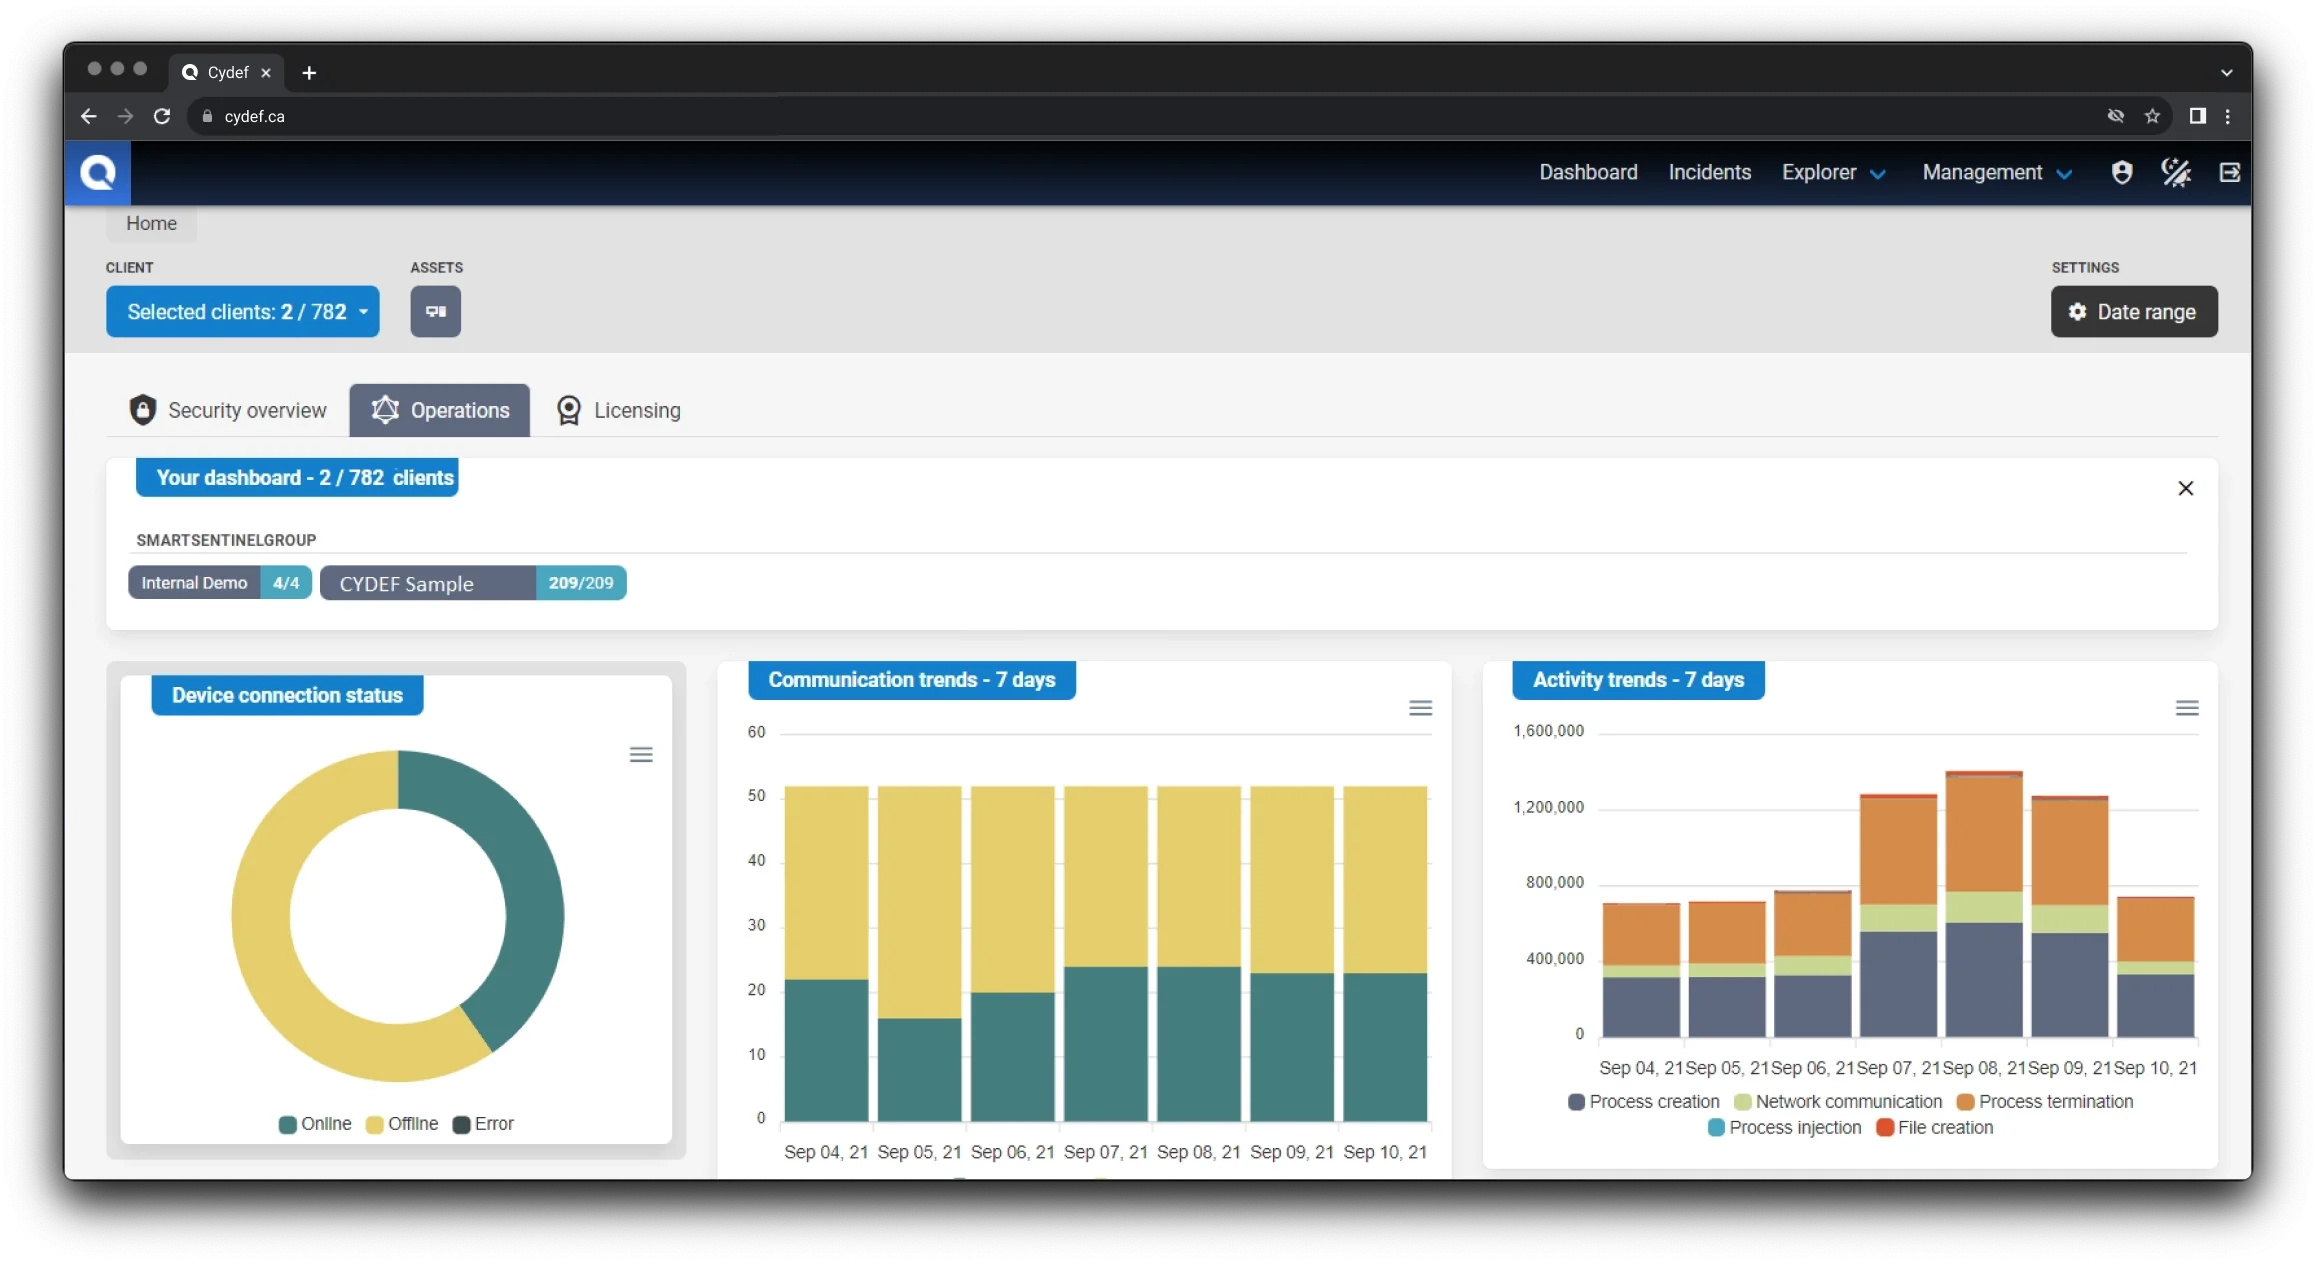Click the Cydef logo icon
The width and height of the screenshot is (2316, 1264).
coord(98,173)
